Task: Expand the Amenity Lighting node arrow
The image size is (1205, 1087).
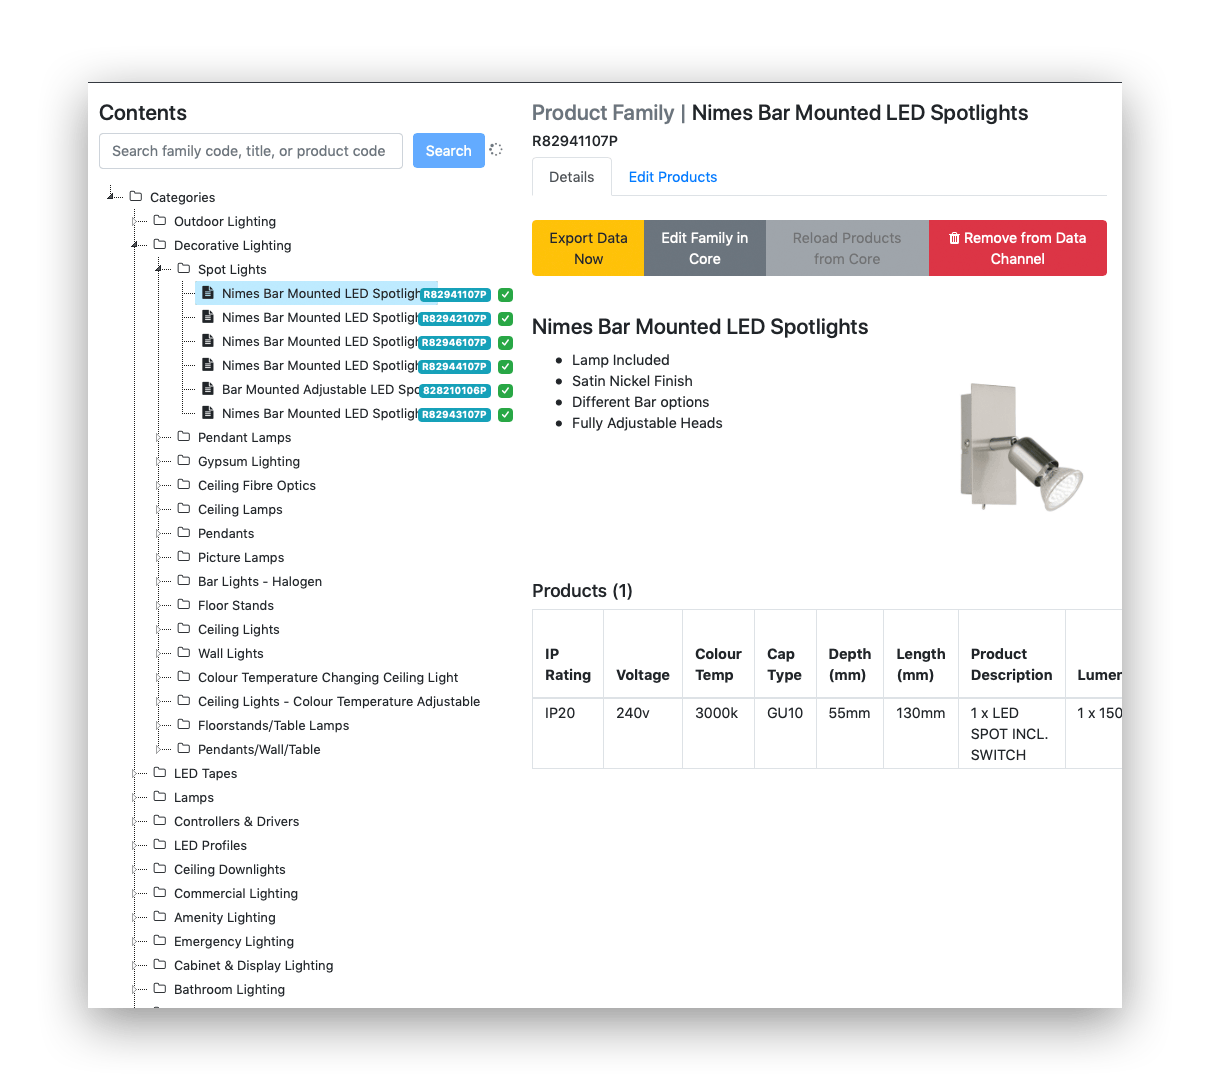Action: pos(135,917)
